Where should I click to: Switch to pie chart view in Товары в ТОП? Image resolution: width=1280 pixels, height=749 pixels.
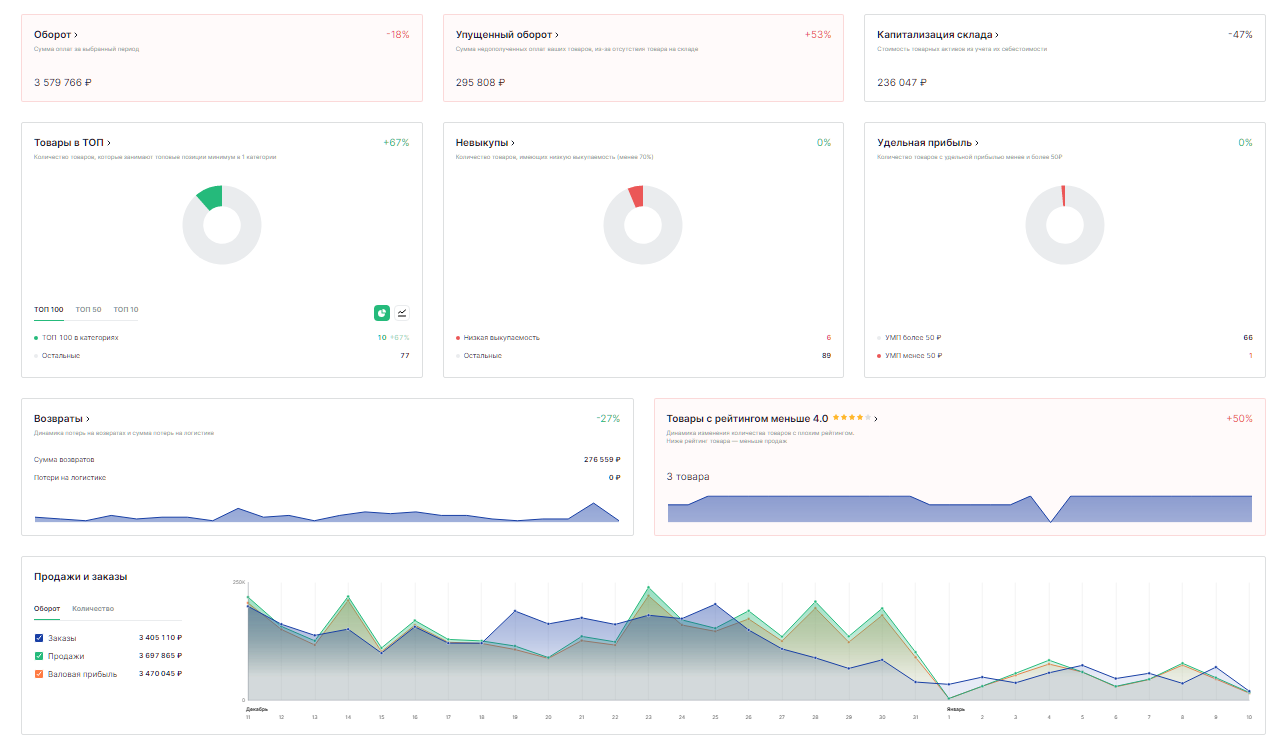click(x=382, y=313)
